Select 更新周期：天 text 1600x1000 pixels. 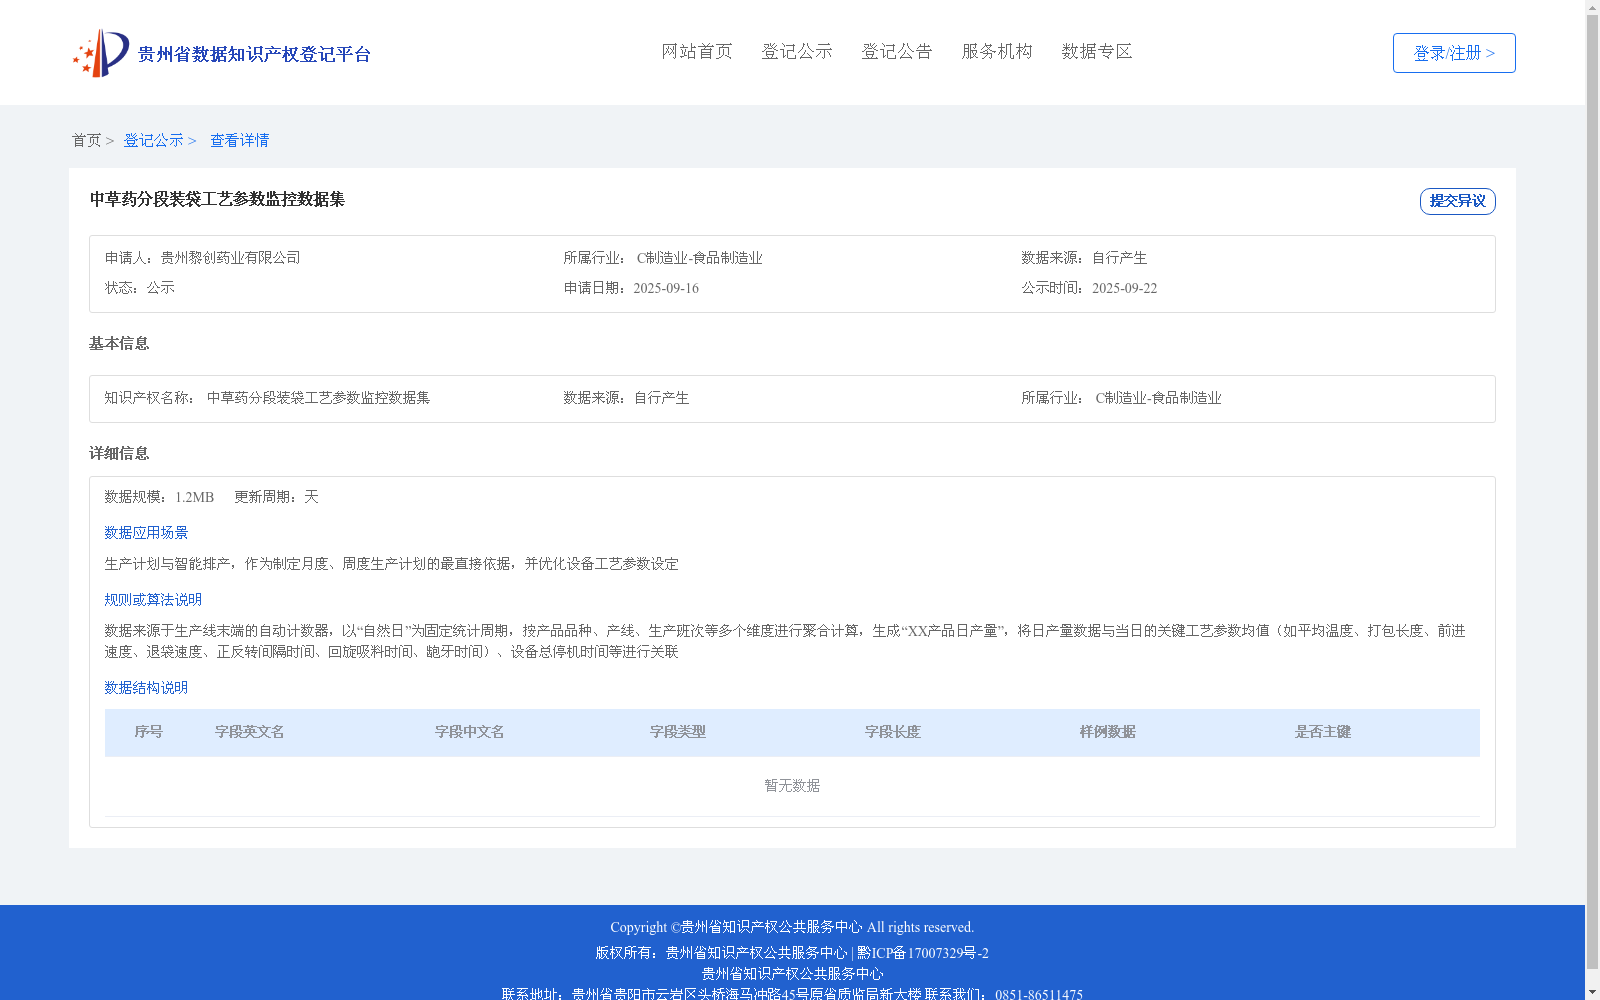276,497
